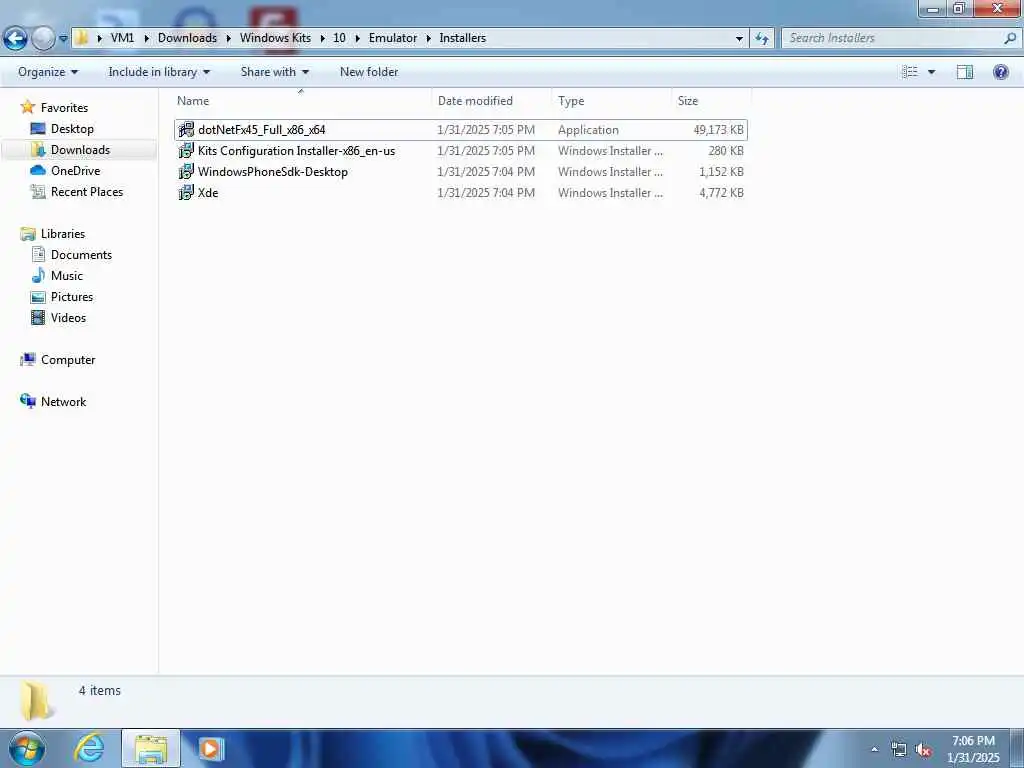Go to Windows Kits in the breadcrumb
Screen dimensions: 1024x768
tap(275, 38)
